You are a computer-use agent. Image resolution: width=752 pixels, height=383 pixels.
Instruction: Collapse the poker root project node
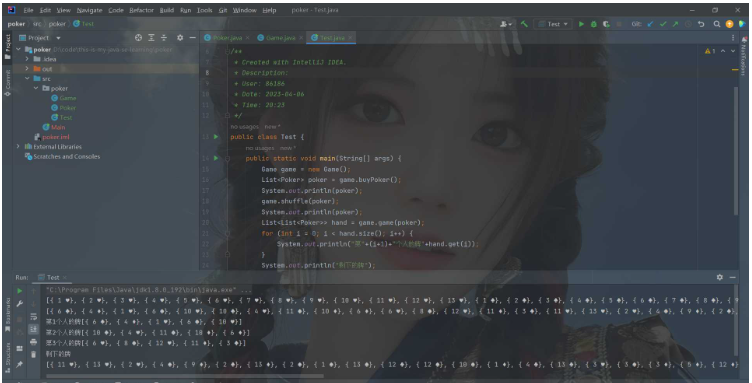point(19,49)
